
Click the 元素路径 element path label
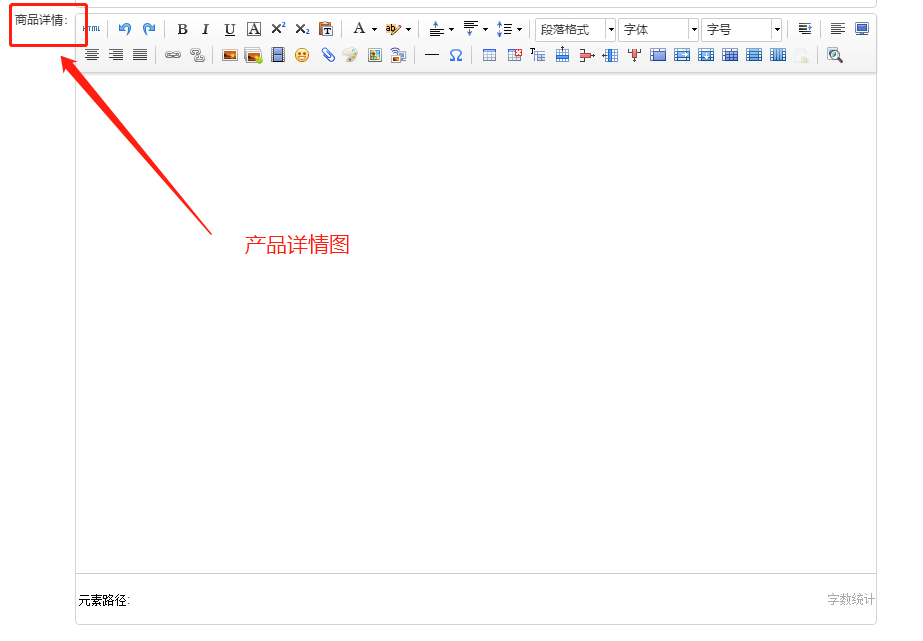pyautogui.click(x=104, y=600)
